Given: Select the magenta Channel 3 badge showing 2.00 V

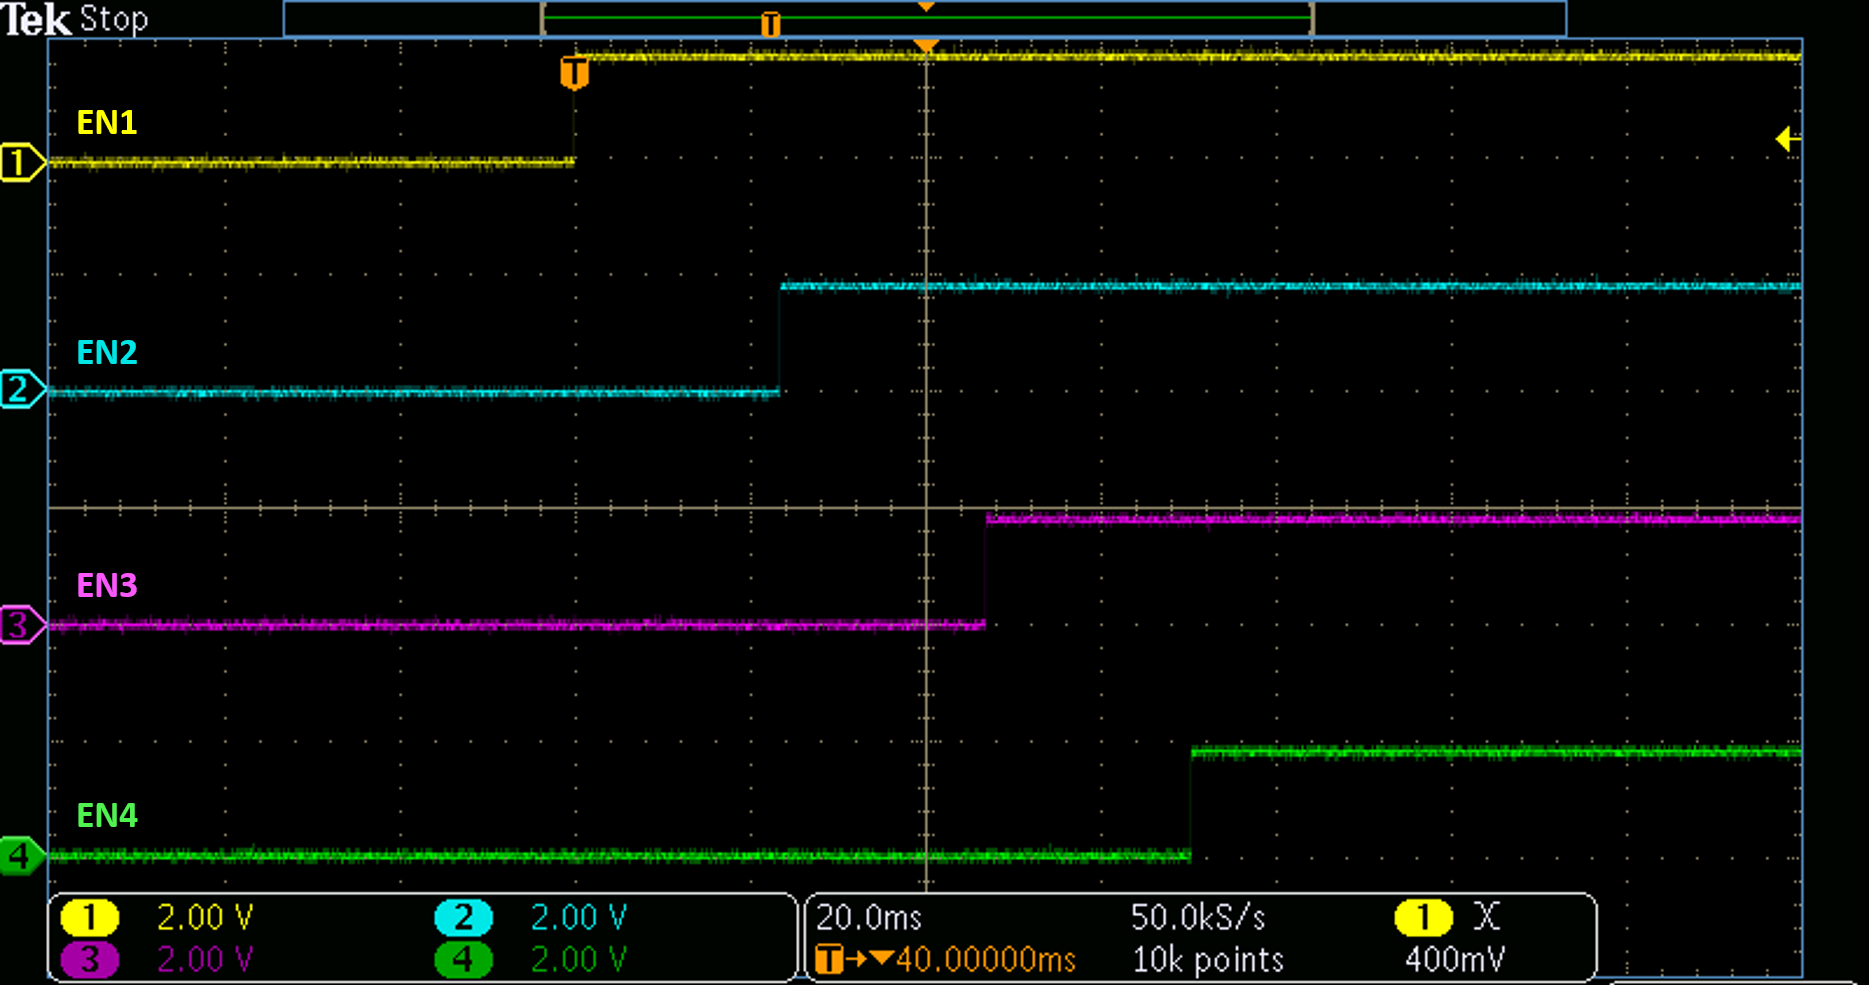Looking at the screenshot, I should (x=91, y=959).
